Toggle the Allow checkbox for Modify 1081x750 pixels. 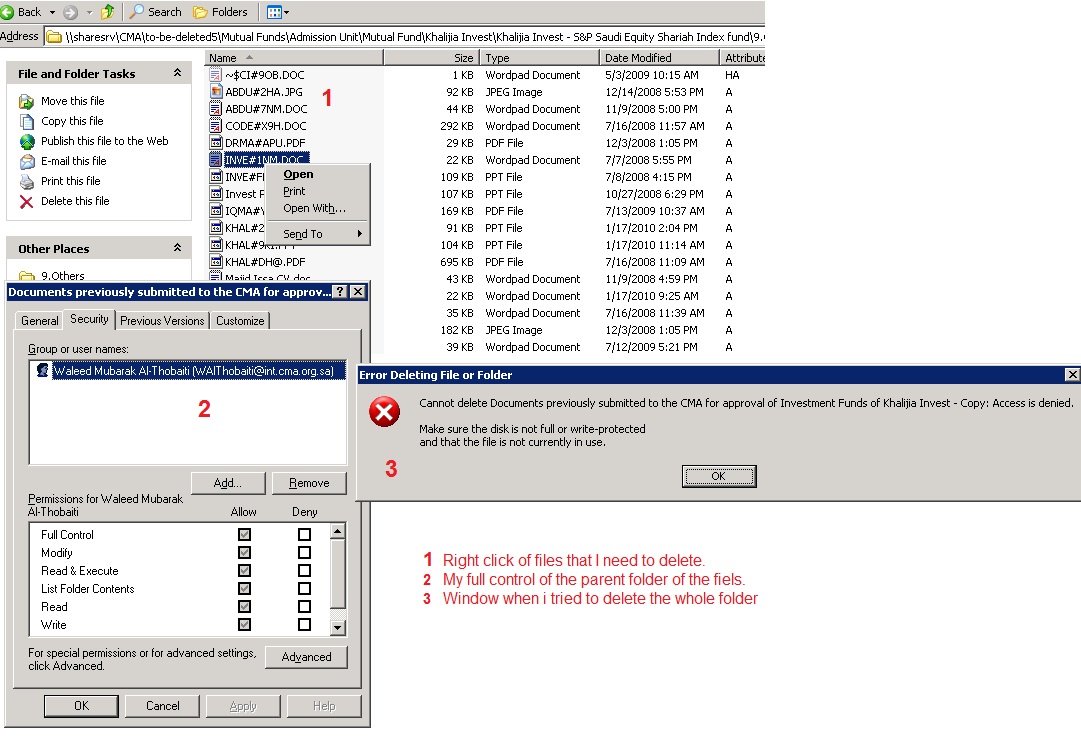coord(244,552)
